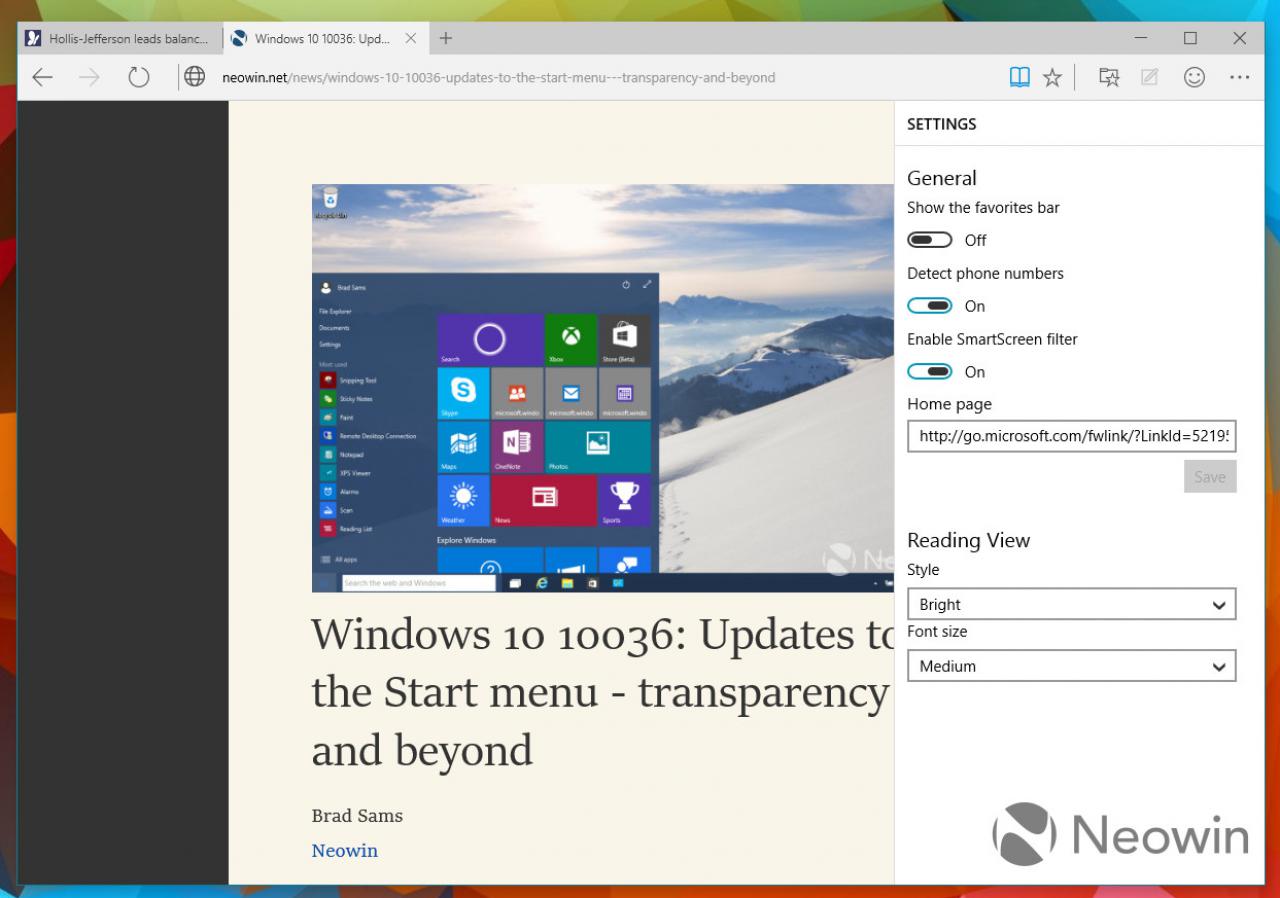Screen dimensions: 1280x898
Task: Open the Neowin link under the author
Action: [x=344, y=850]
